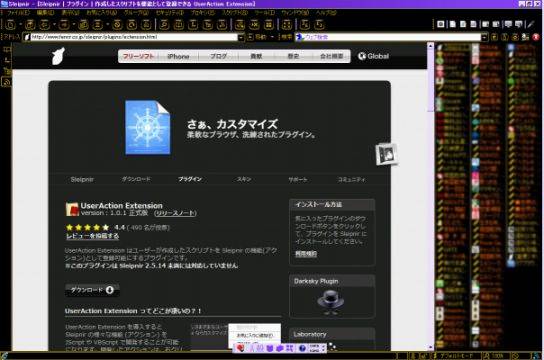The height and width of the screenshot is (360, 544).
Task: Click the 100% zoom indicator in status bar
Action: [494, 356]
